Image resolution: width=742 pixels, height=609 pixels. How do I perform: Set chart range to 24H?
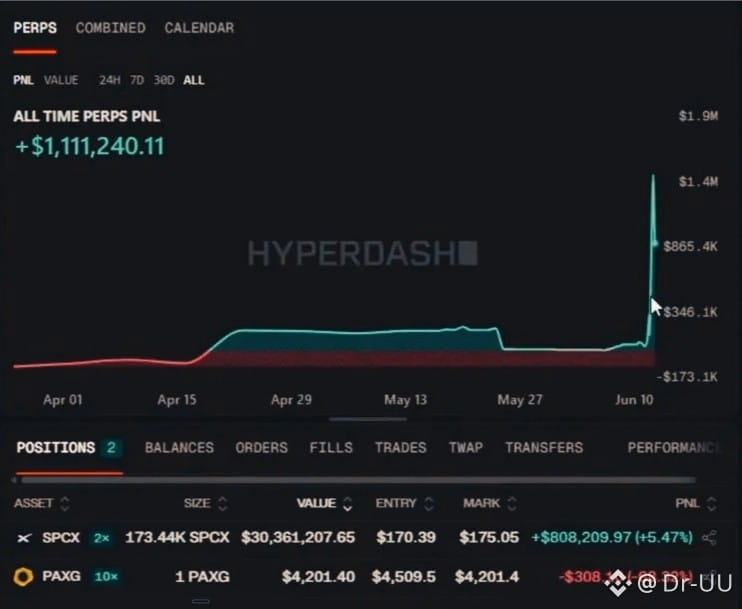[x=109, y=80]
